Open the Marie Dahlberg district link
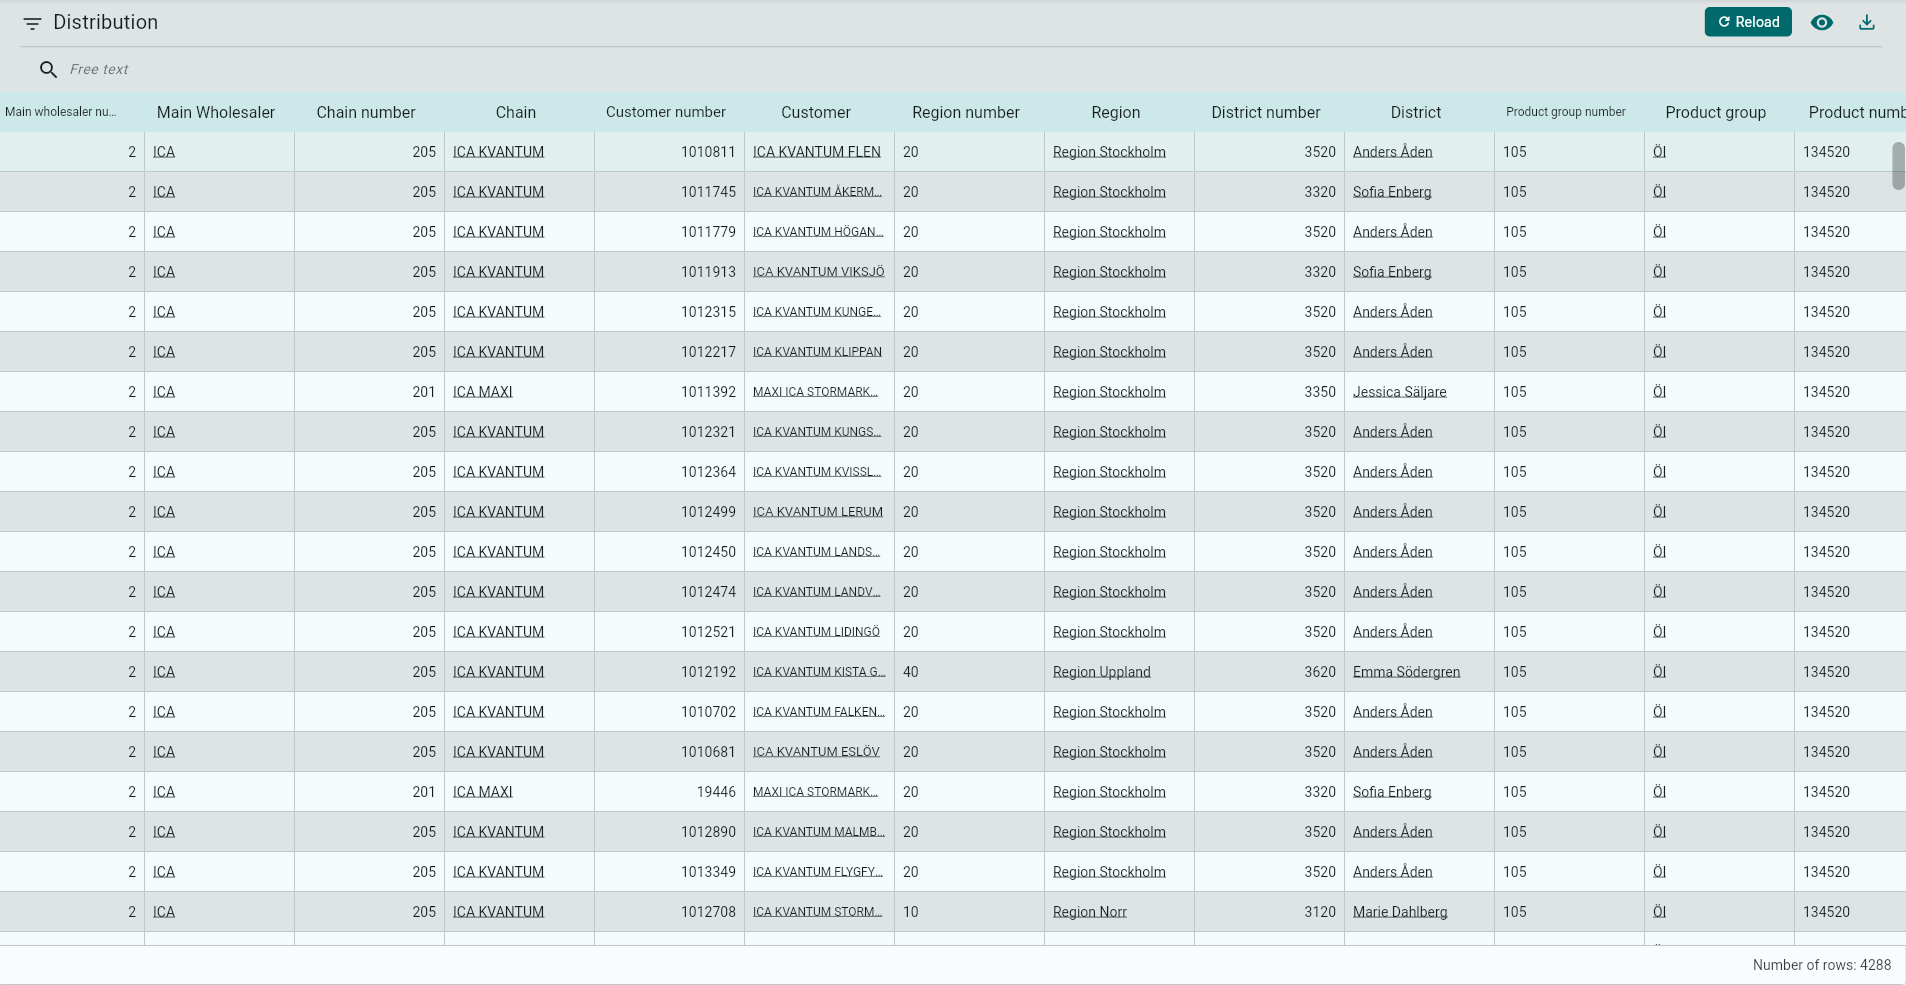This screenshot has height=985, width=1906. click(x=1400, y=912)
